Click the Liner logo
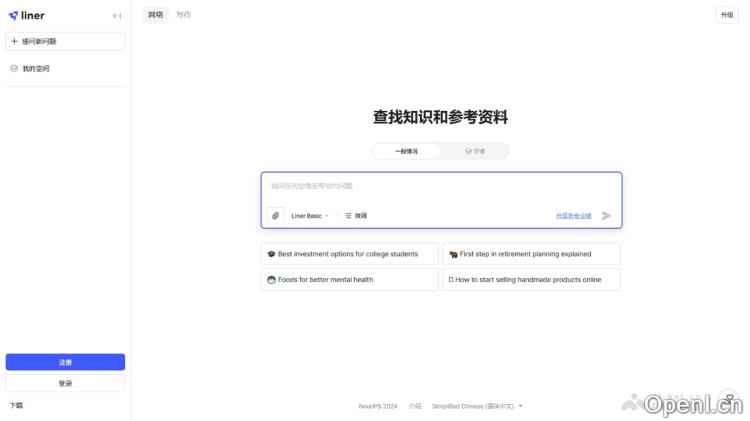The height and width of the screenshot is (421, 750). tap(26, 15)
